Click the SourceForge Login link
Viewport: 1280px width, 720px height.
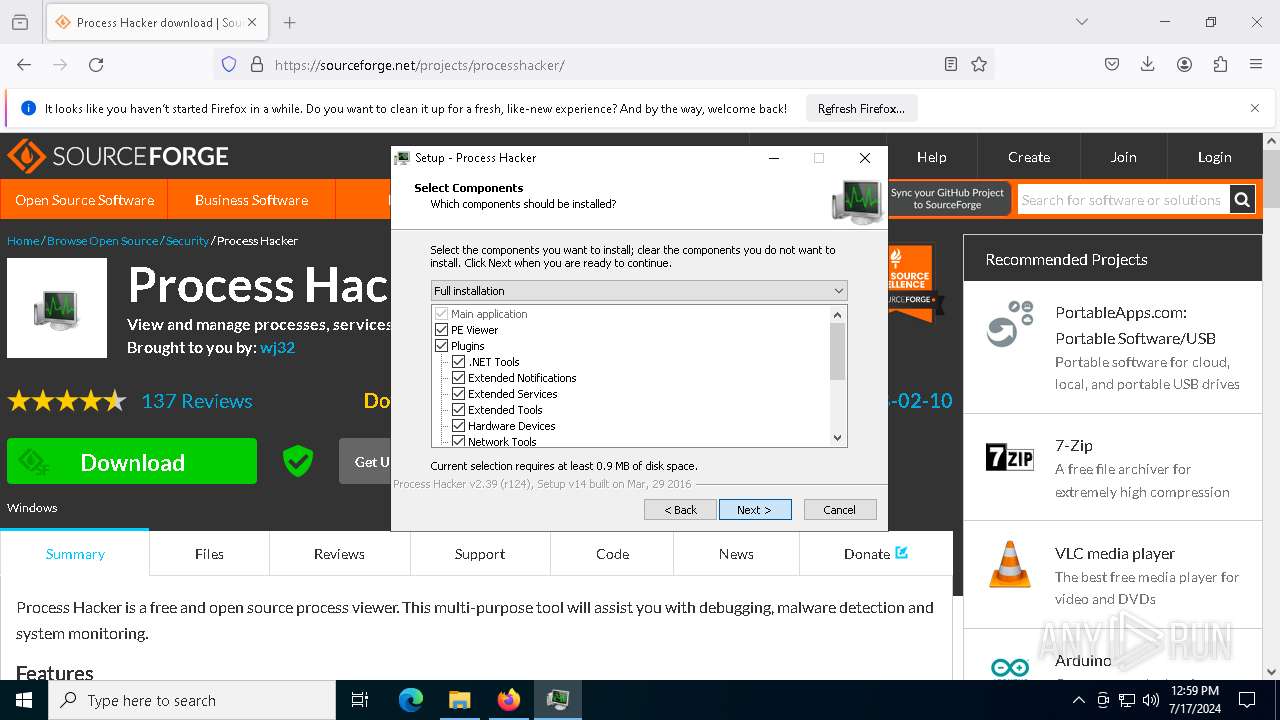pyautogui.click(x=1214, y=157)
